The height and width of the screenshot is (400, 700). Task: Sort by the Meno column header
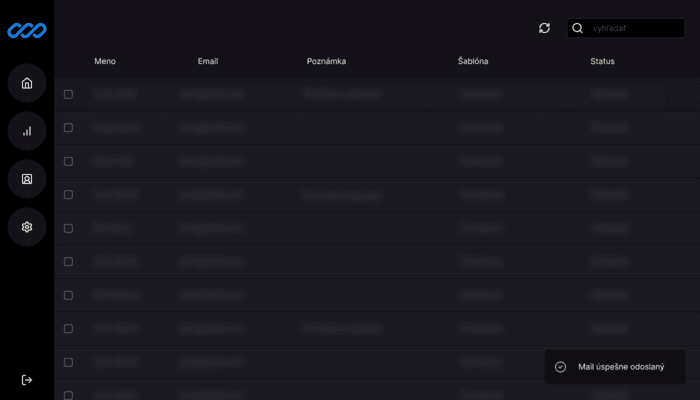105,62
